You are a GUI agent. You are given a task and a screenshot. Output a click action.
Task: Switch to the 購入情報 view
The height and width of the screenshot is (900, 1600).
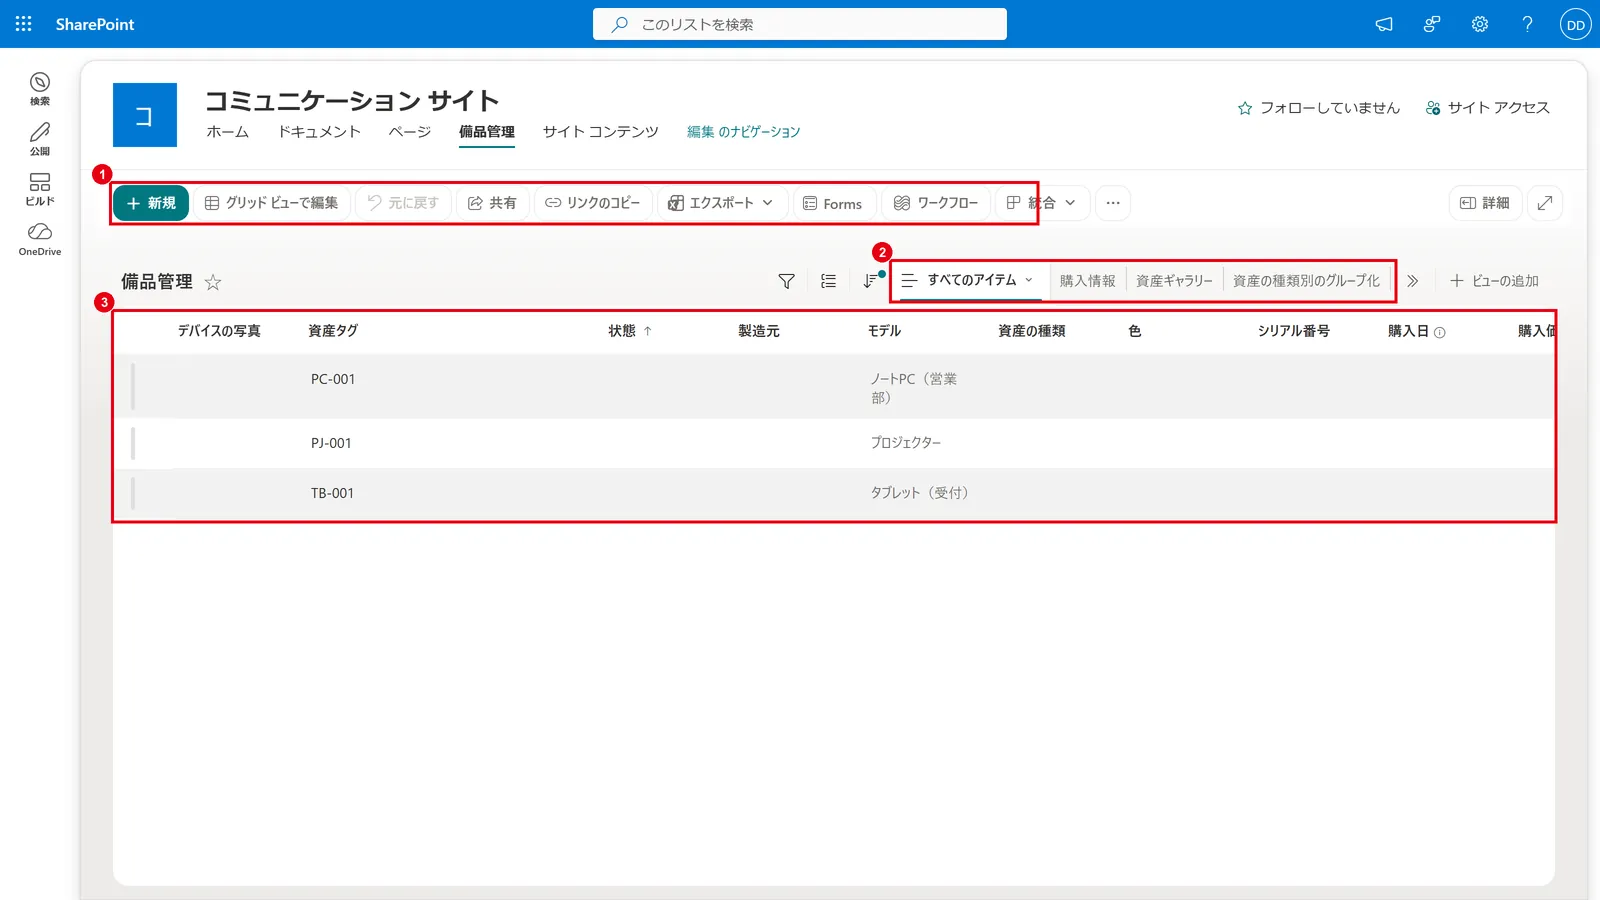pos(1087,281)
